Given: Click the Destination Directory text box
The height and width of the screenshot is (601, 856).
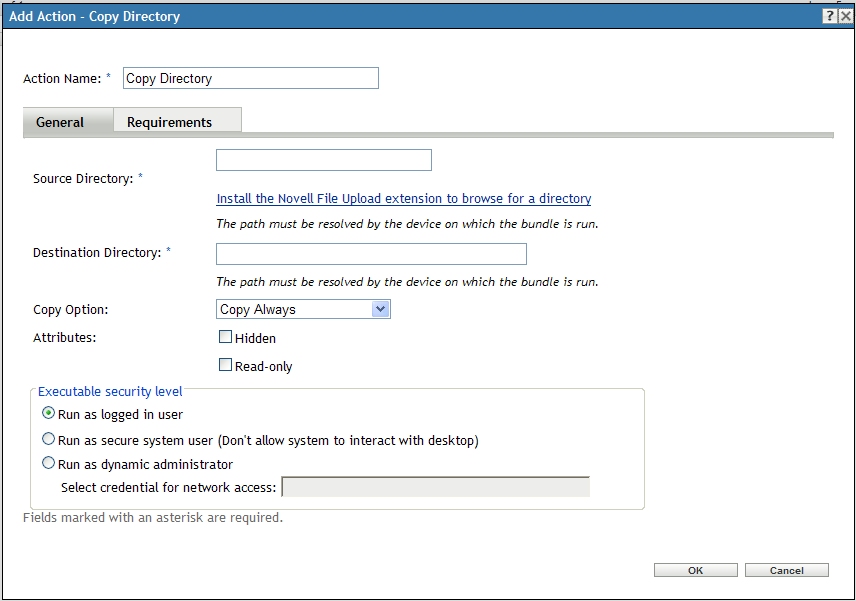Looking at the screenshot, I should tap(370, 254).
